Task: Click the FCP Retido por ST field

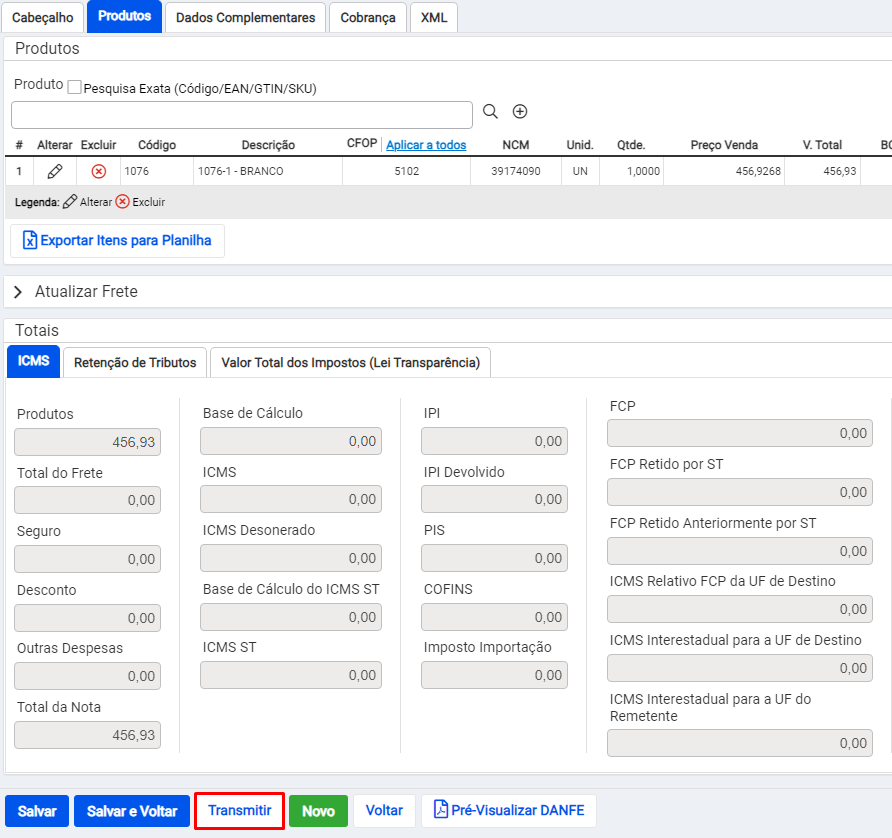Action: [740, 492]
